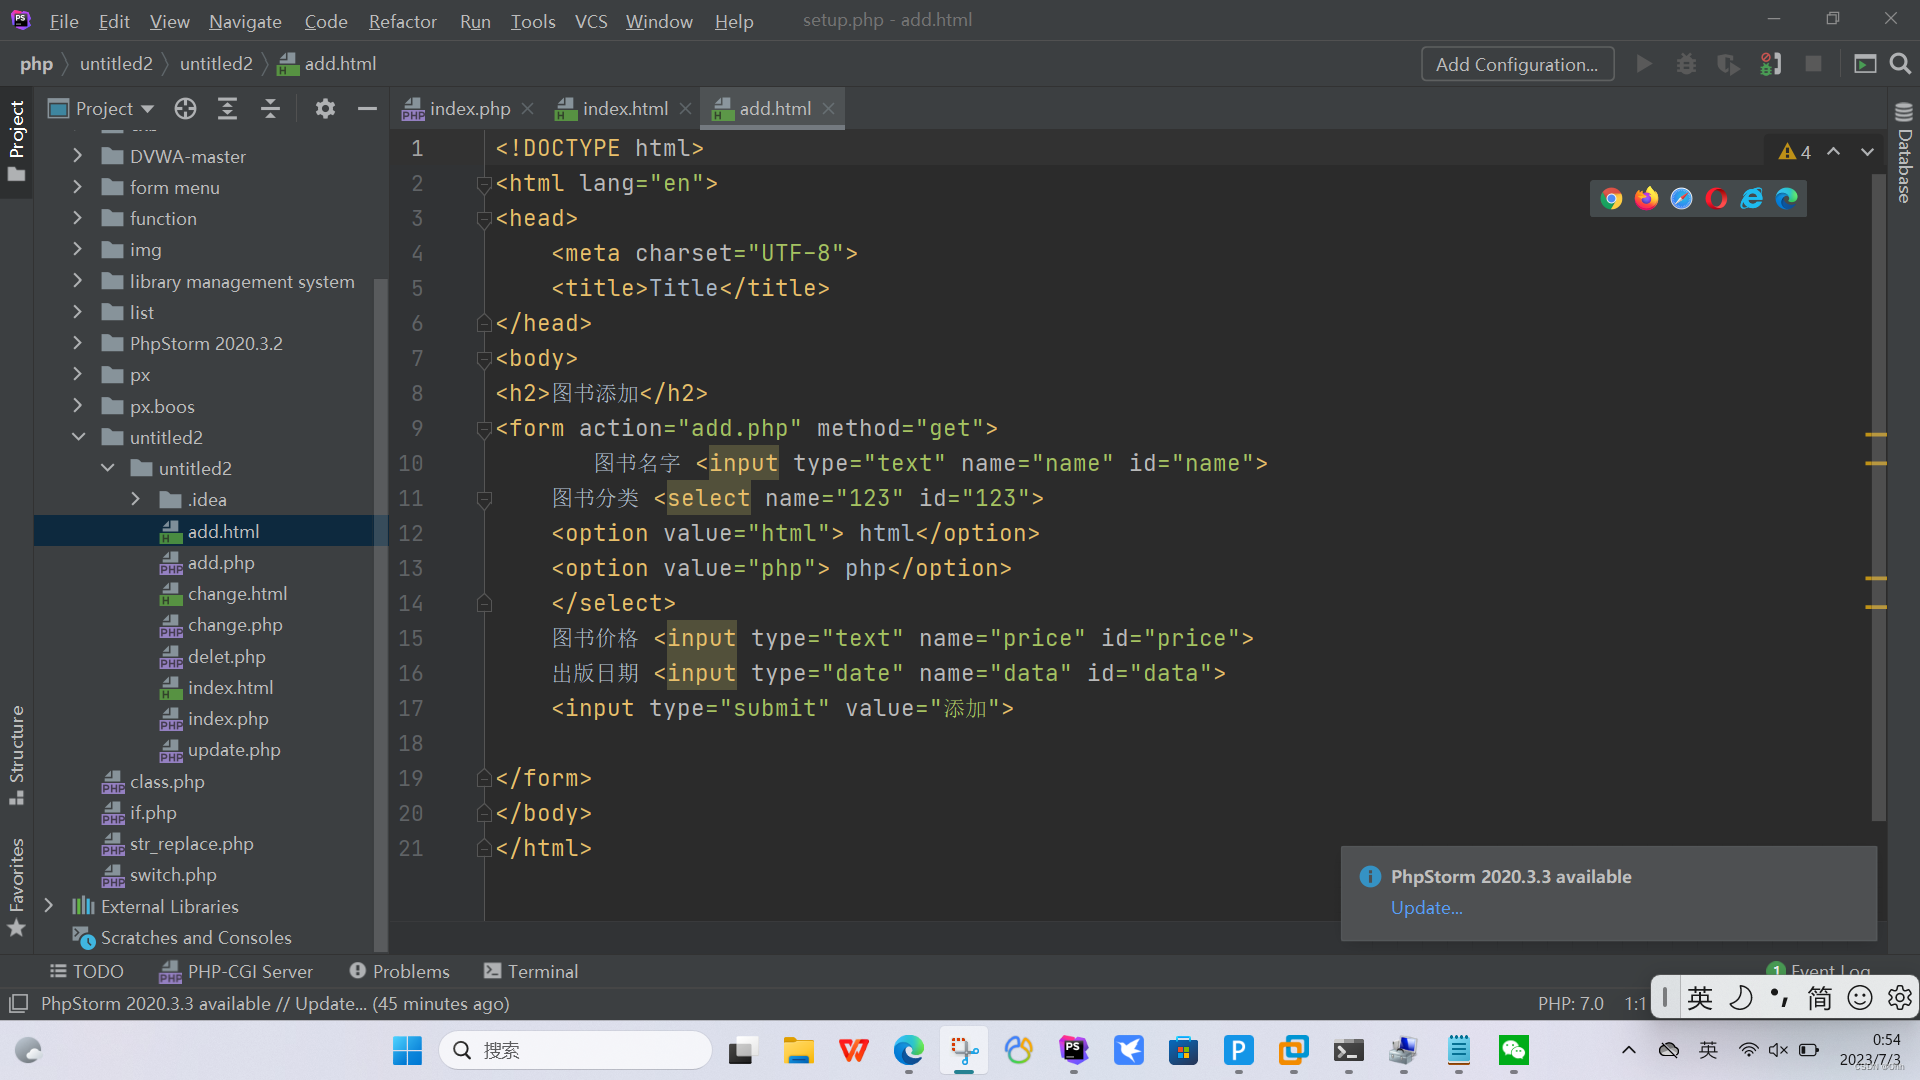Click the Update link in notification

point(1426,908)
